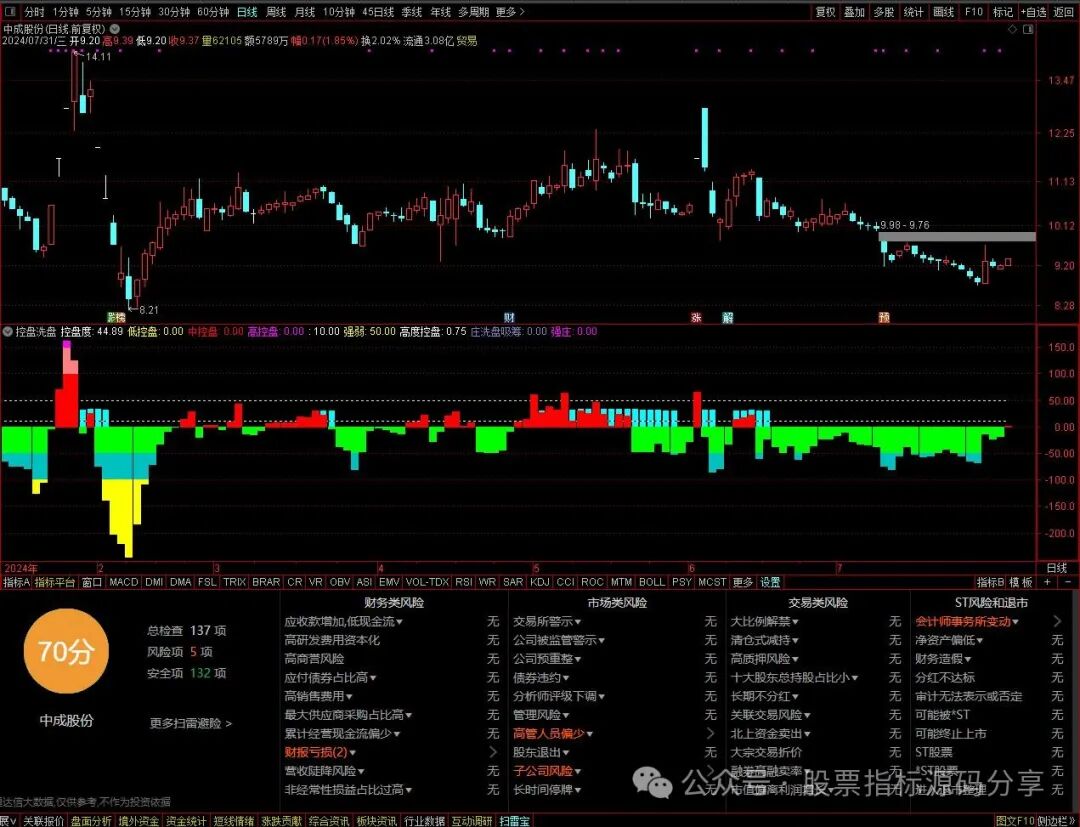Apply the BOLL indicator
Image resolution: width=1080 pixels, height=827 pixels.
click(652, 582)
